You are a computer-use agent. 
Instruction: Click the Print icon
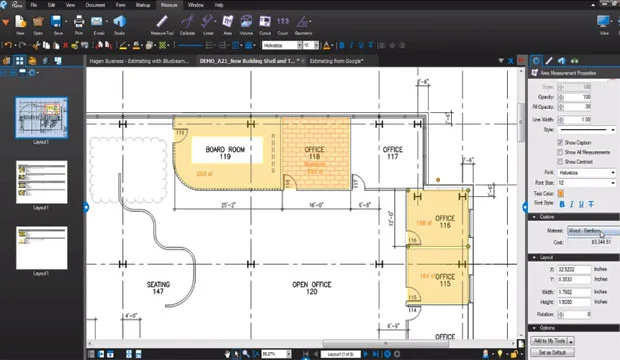(79, 22)
